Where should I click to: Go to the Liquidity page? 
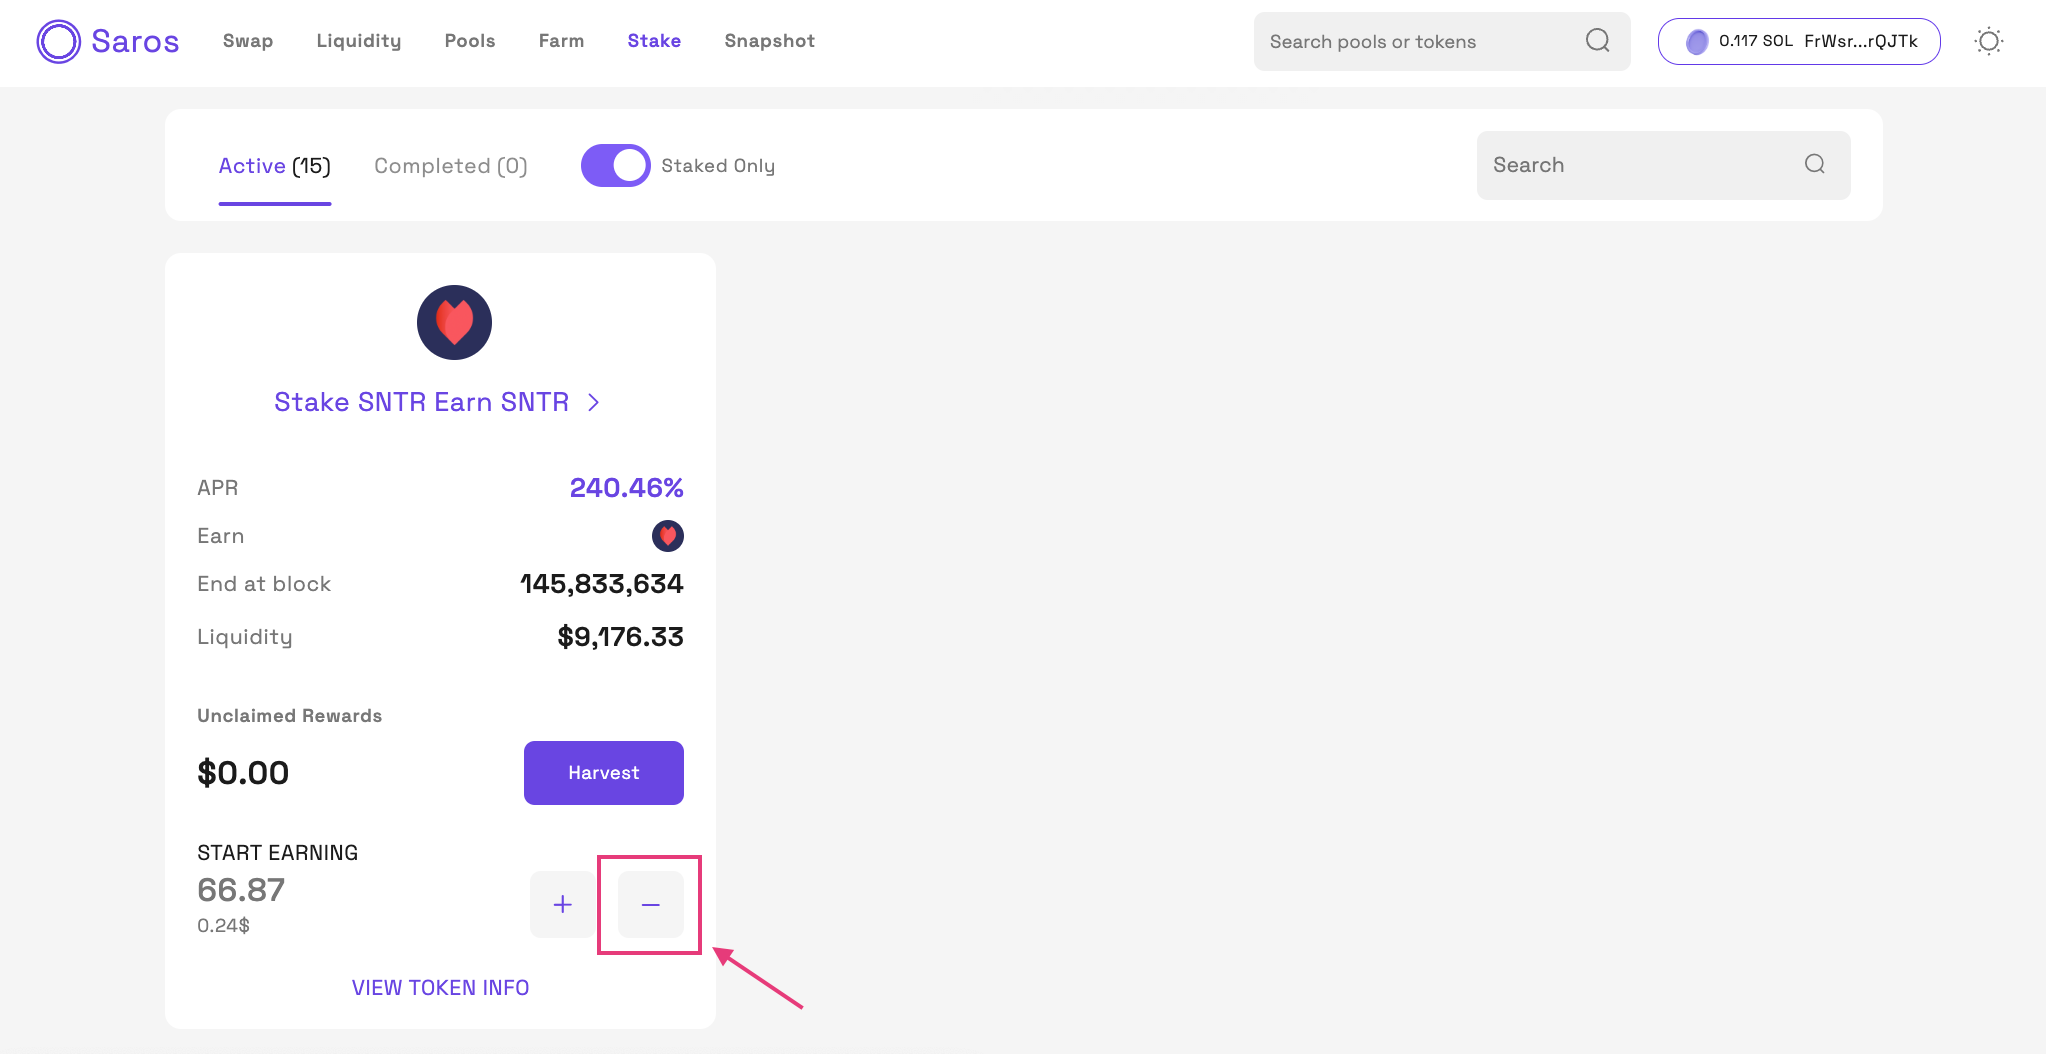click(359, 41)
